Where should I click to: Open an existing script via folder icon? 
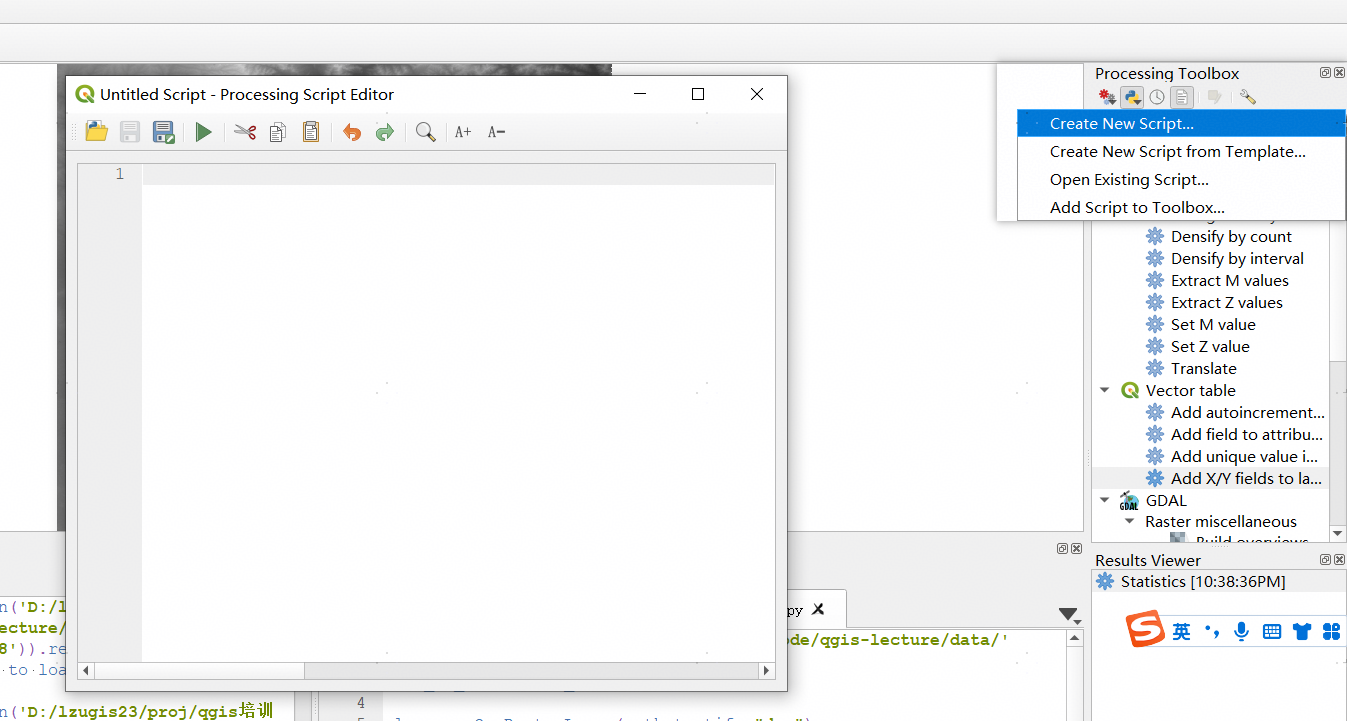[96, 131]
